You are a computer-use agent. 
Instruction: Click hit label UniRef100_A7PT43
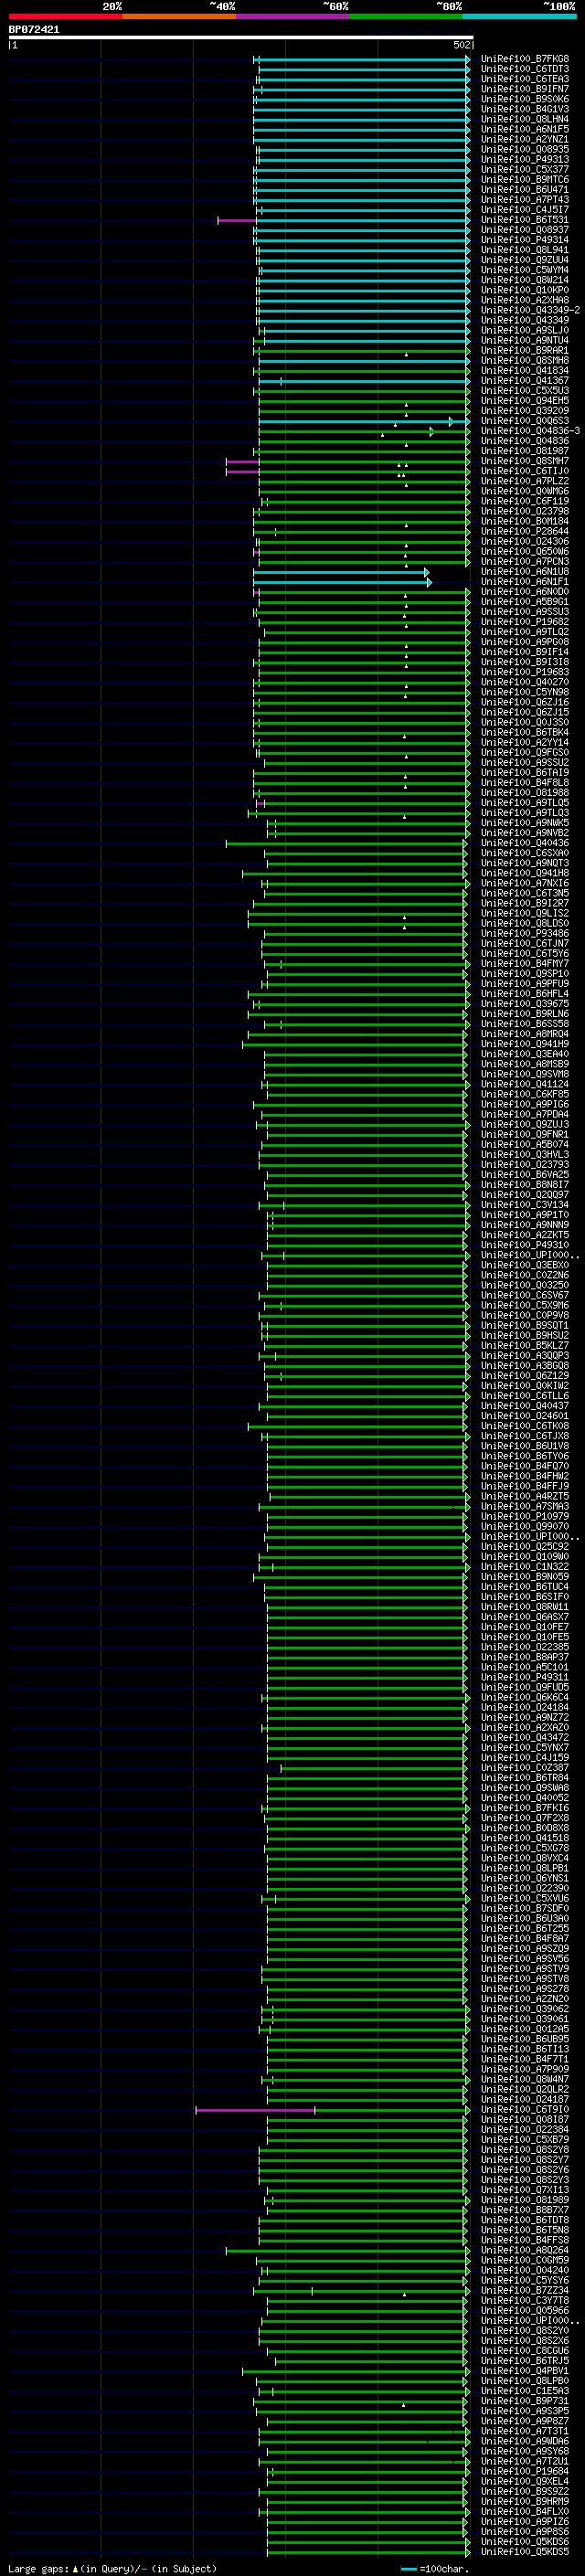point(525,199)
